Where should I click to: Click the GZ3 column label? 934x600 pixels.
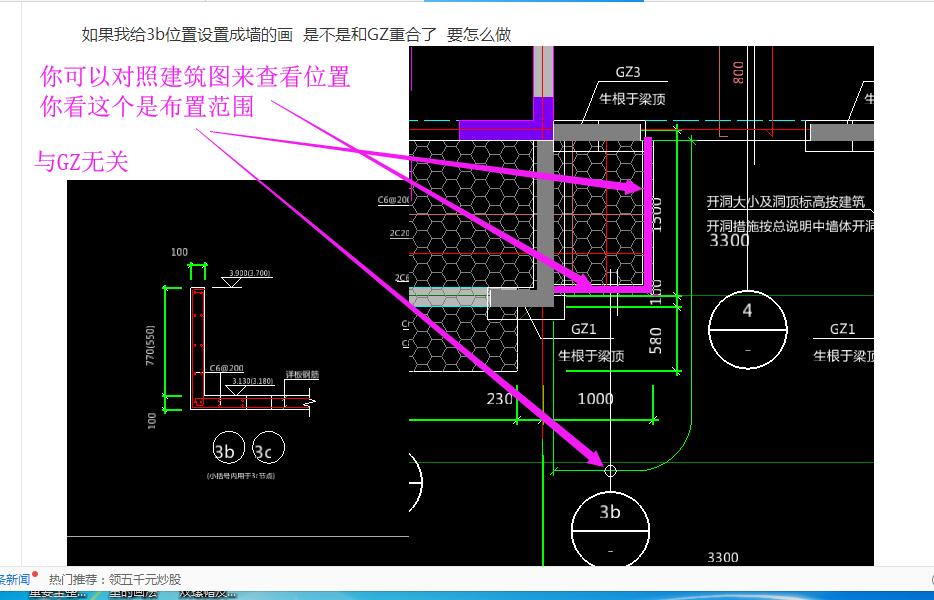[628, 72]
